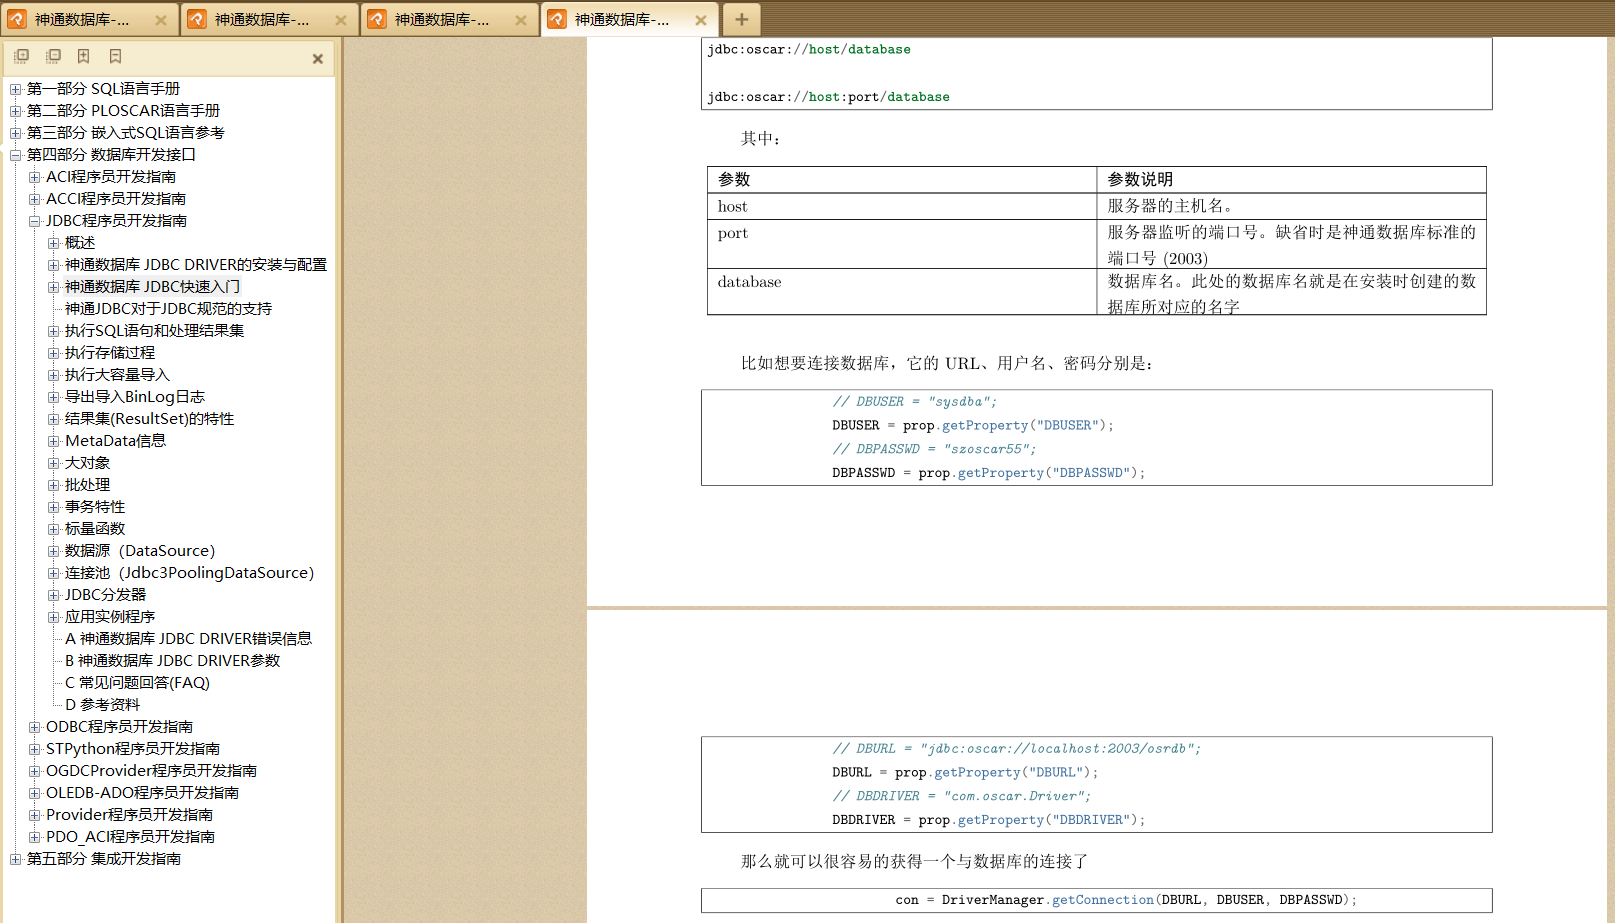Close the bookmarks sidebar panel
The width and height of the screenshot is (1615, 923).
(317, 59)
